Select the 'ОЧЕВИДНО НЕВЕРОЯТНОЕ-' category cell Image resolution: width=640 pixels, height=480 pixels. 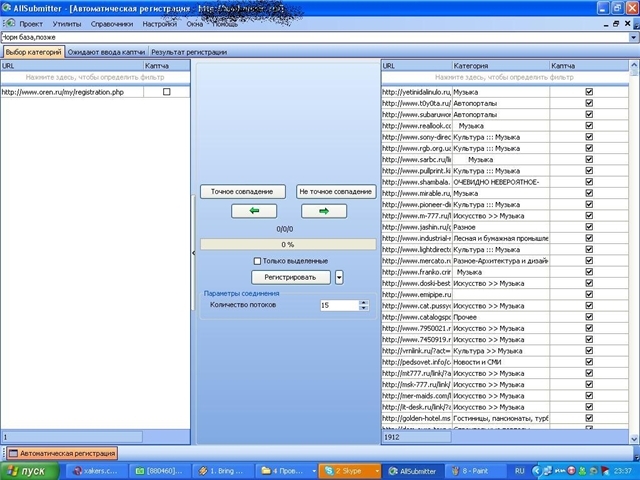coord(500,182)
